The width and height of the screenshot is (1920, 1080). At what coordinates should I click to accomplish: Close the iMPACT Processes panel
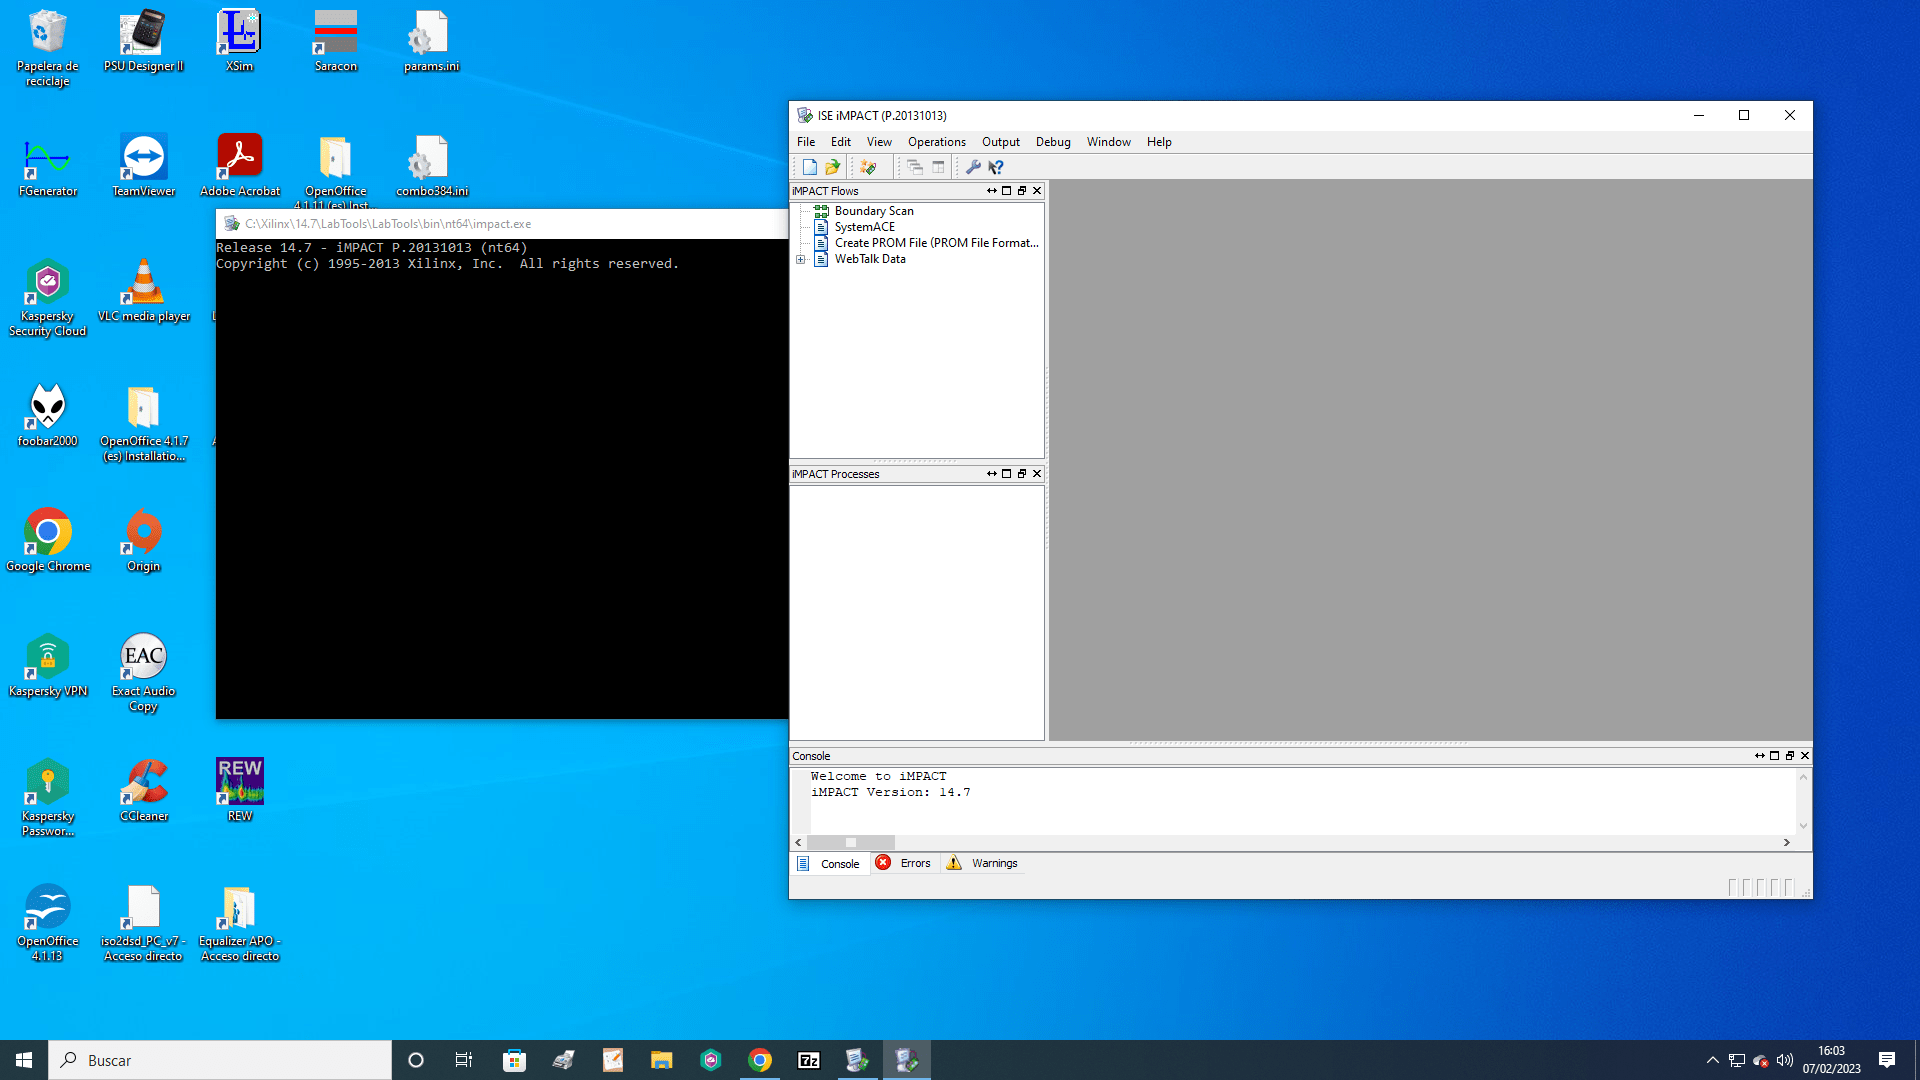(x=1037, y=474)
